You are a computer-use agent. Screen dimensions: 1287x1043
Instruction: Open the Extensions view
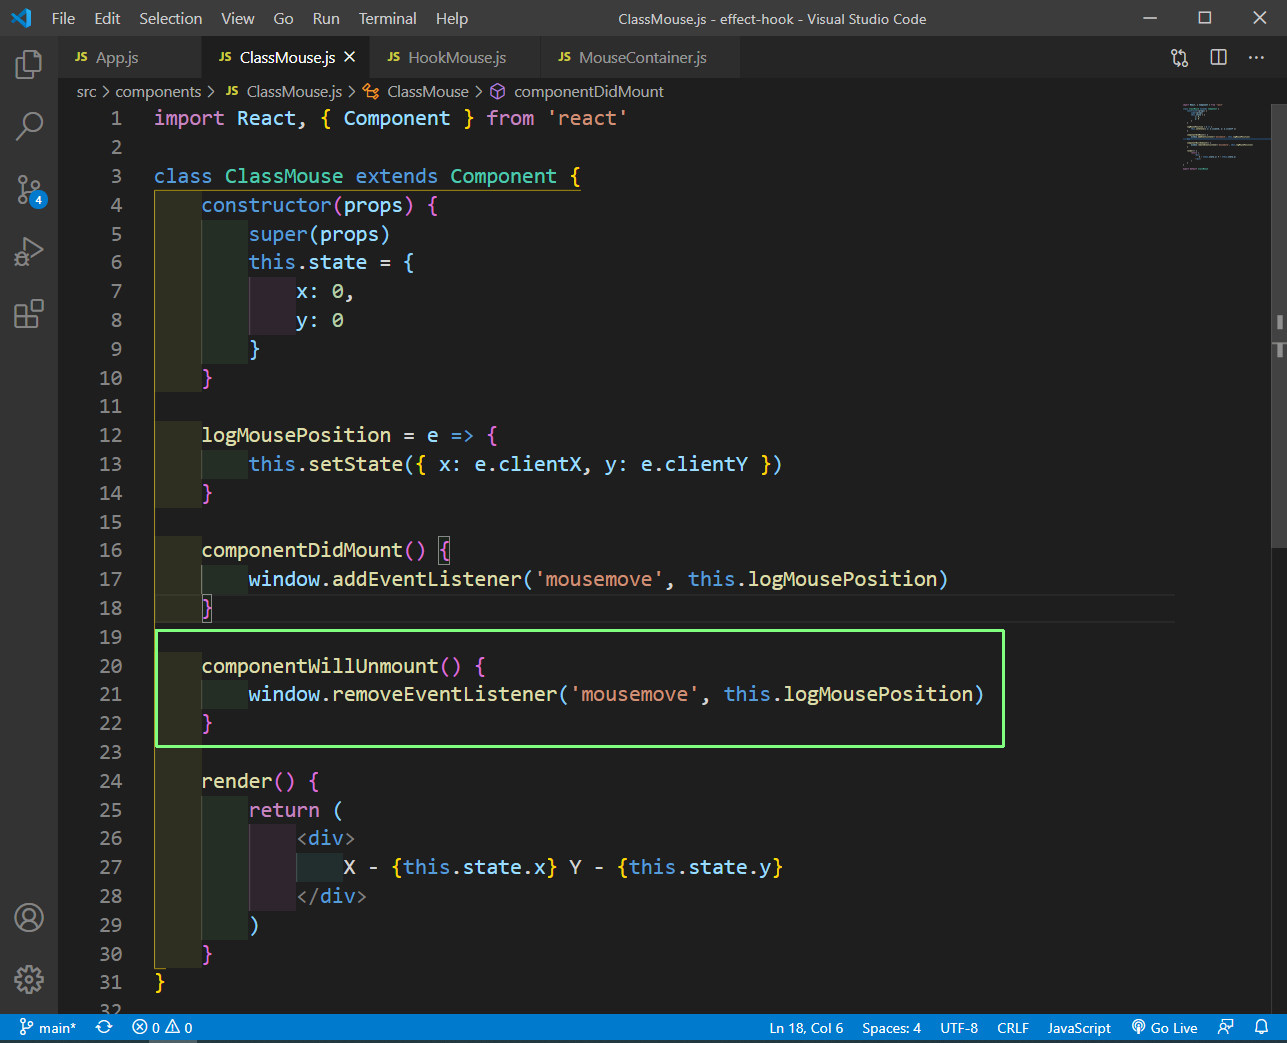coord(29,314)
